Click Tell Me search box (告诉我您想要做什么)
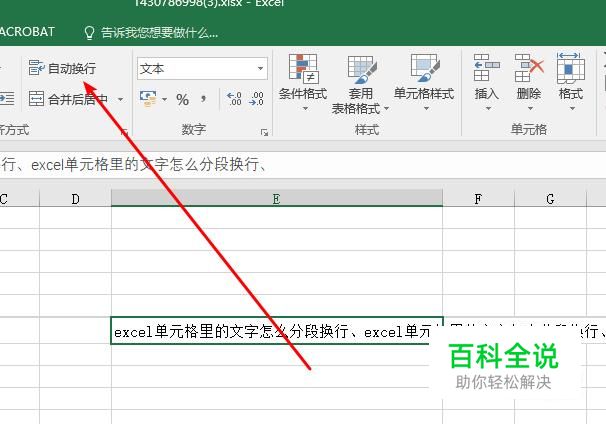The width and height of the screenshot is (606, 424). [x=159, y=33]
